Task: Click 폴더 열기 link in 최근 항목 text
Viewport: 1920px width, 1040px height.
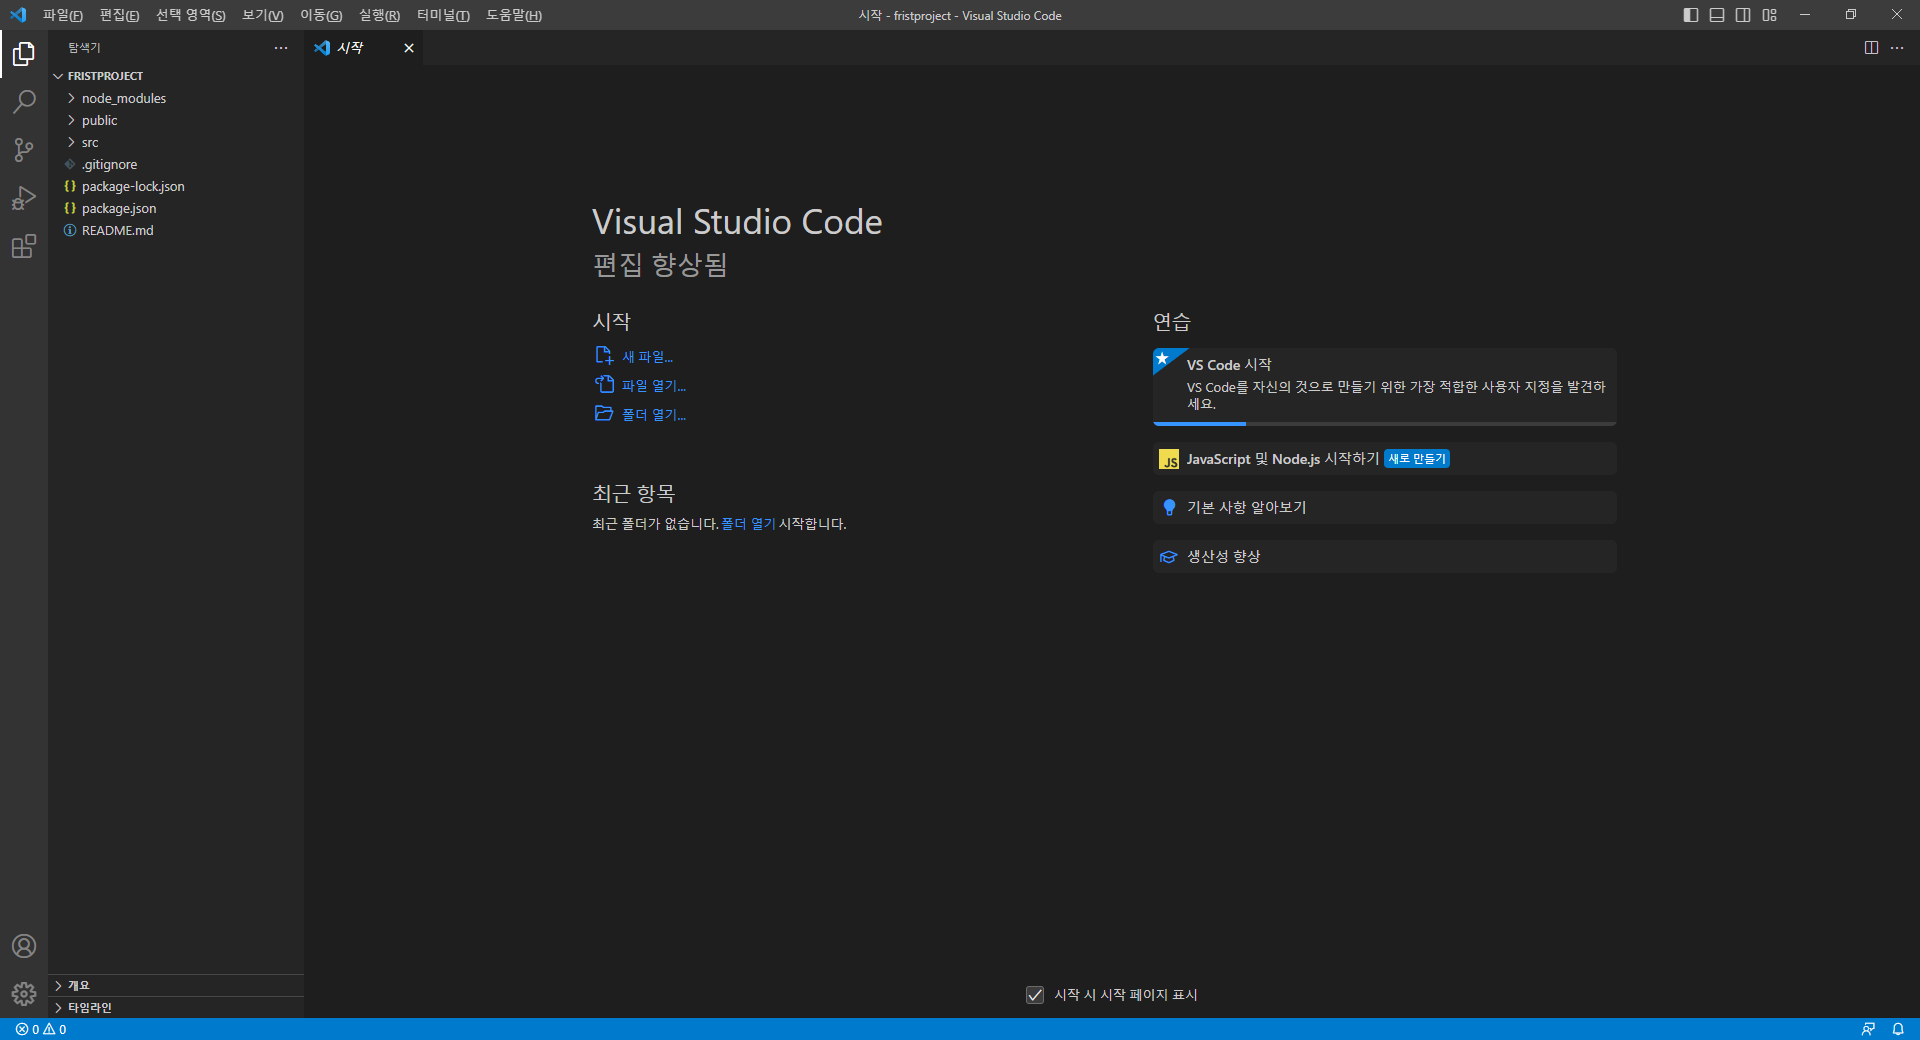Action: click(748, 524)
